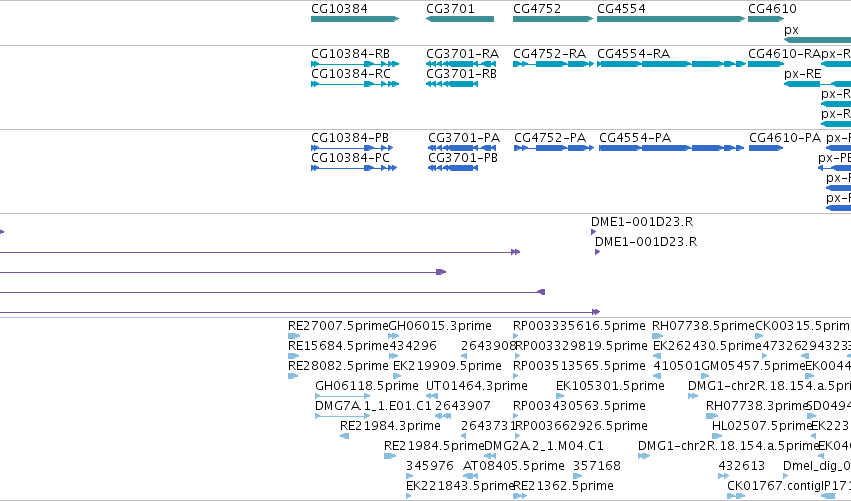The height and width of the screenshot is (501, 851).
Task: Open protein CG4752-PA
Action: (x=550, y=138)
